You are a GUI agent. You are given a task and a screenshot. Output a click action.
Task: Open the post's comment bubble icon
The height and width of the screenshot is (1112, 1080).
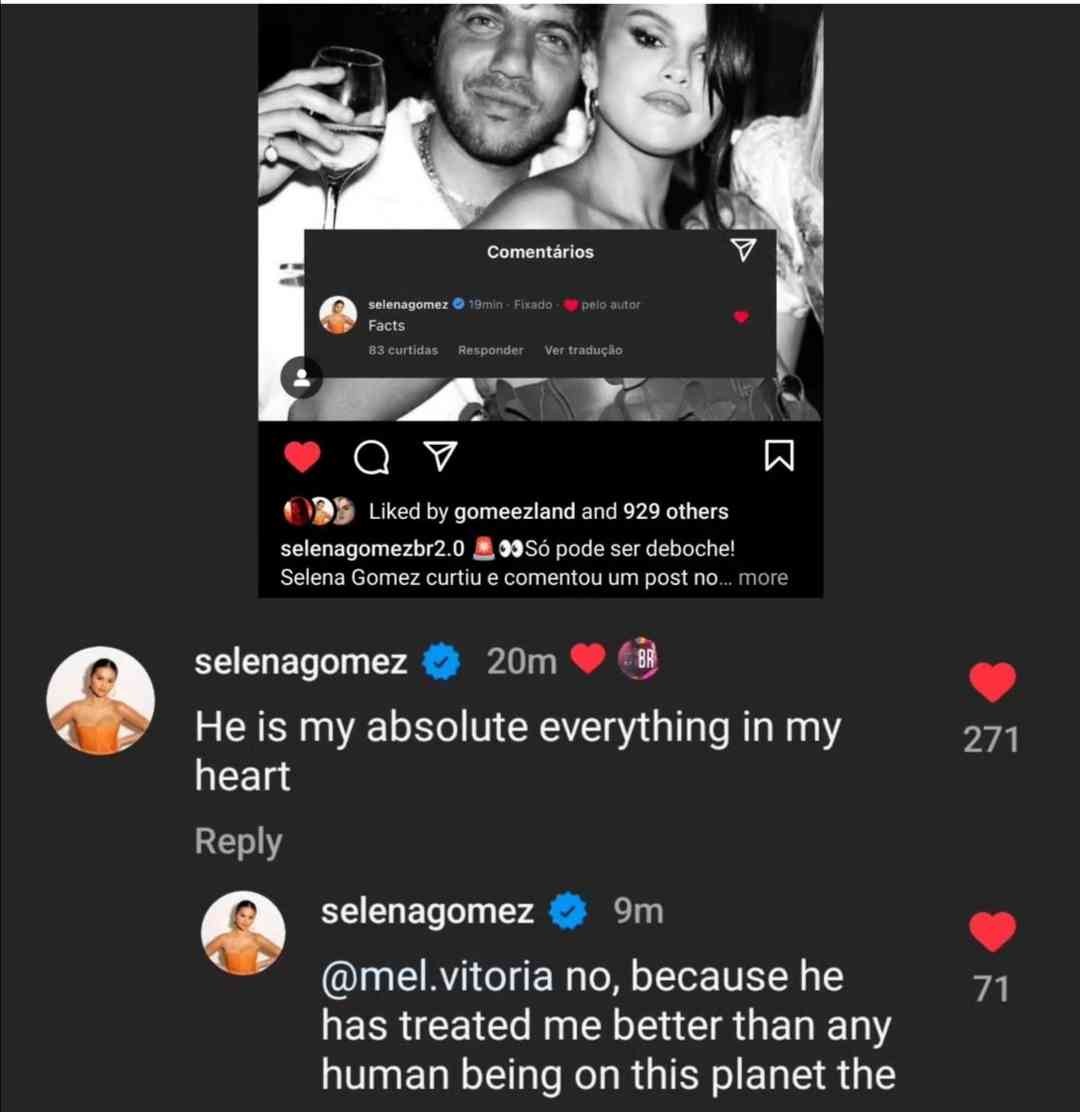click(372, 458)
